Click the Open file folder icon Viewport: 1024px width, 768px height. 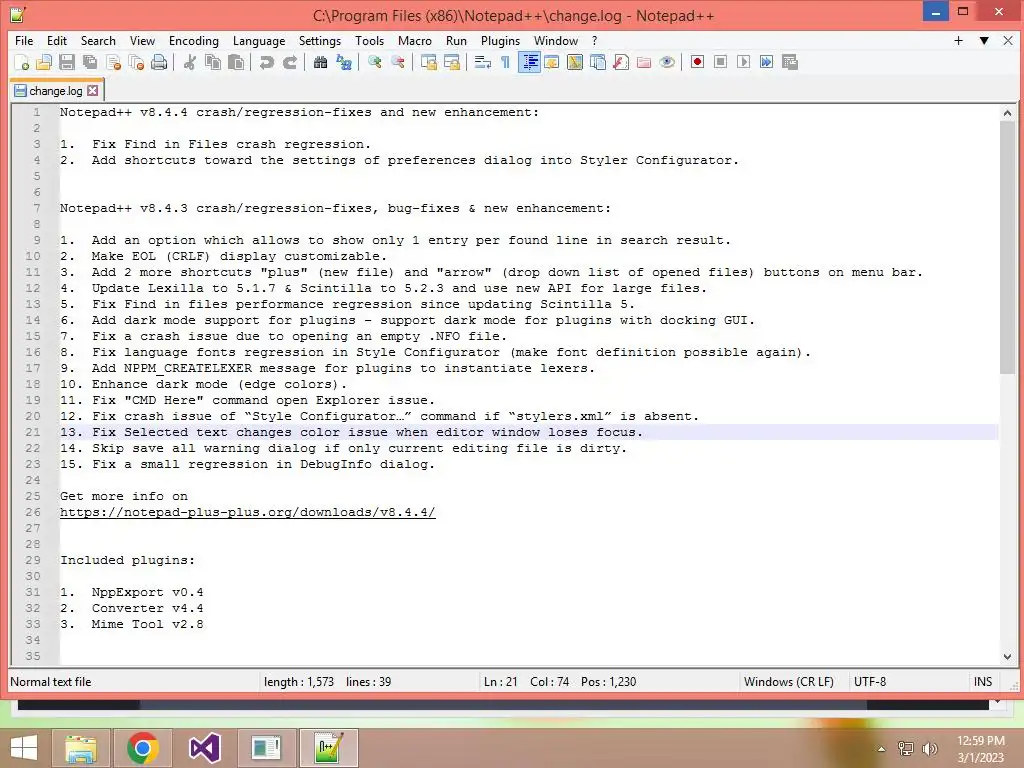pyautogui.click(x=44, y=62)
